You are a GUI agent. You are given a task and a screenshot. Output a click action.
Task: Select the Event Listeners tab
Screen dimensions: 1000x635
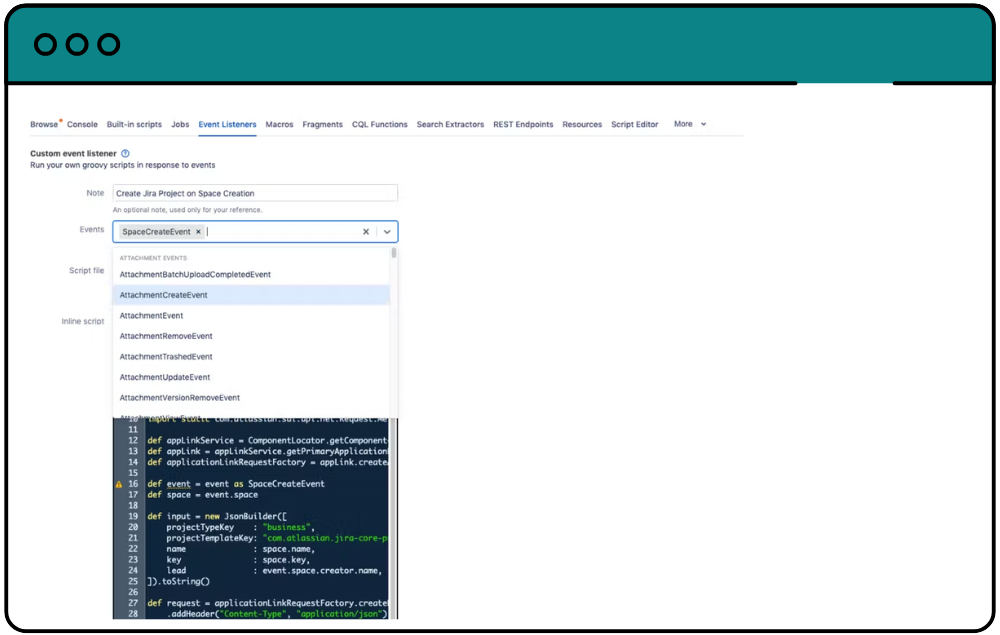[227, 124]
